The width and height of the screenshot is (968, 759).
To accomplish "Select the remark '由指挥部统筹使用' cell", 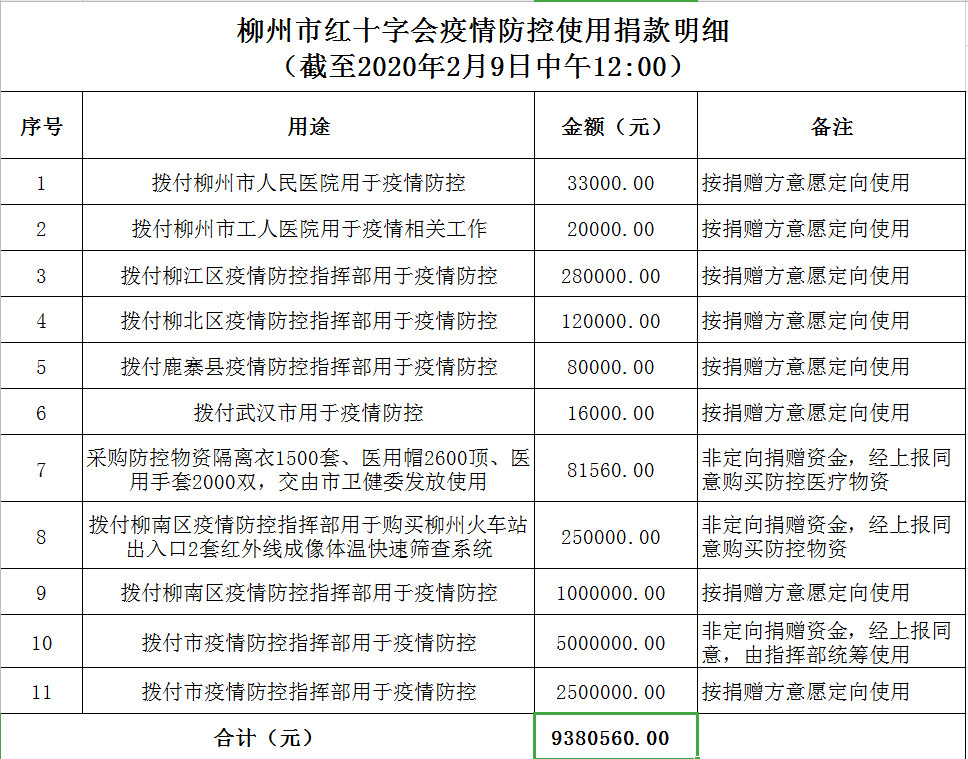I will [832, 642].
